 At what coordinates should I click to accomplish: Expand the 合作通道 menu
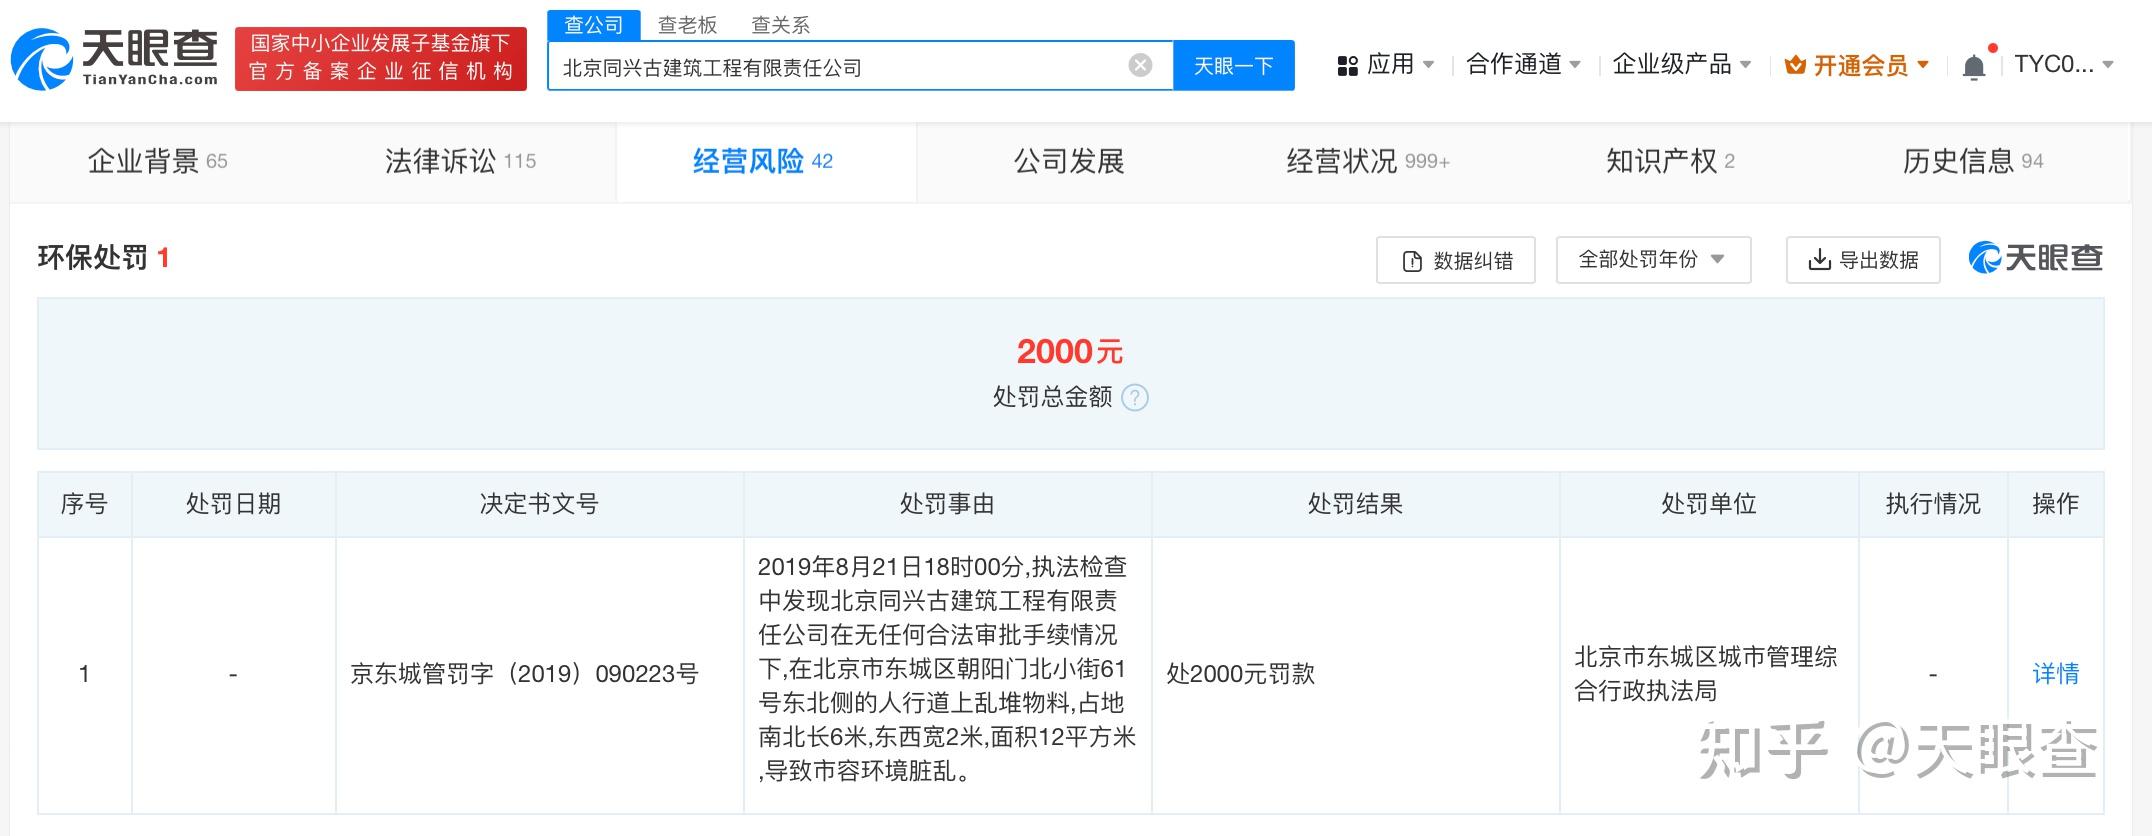click(x=1523, y=65)
